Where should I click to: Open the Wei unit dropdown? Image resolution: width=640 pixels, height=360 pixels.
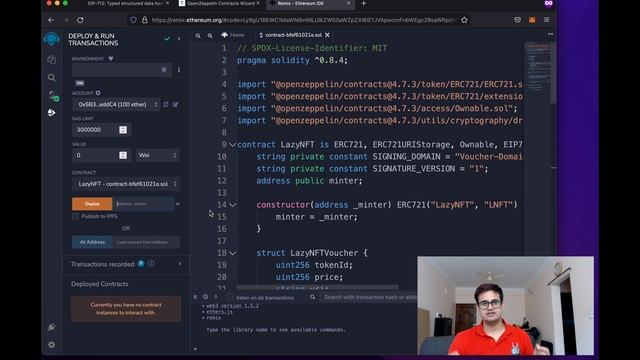click(x=157, y=155)
